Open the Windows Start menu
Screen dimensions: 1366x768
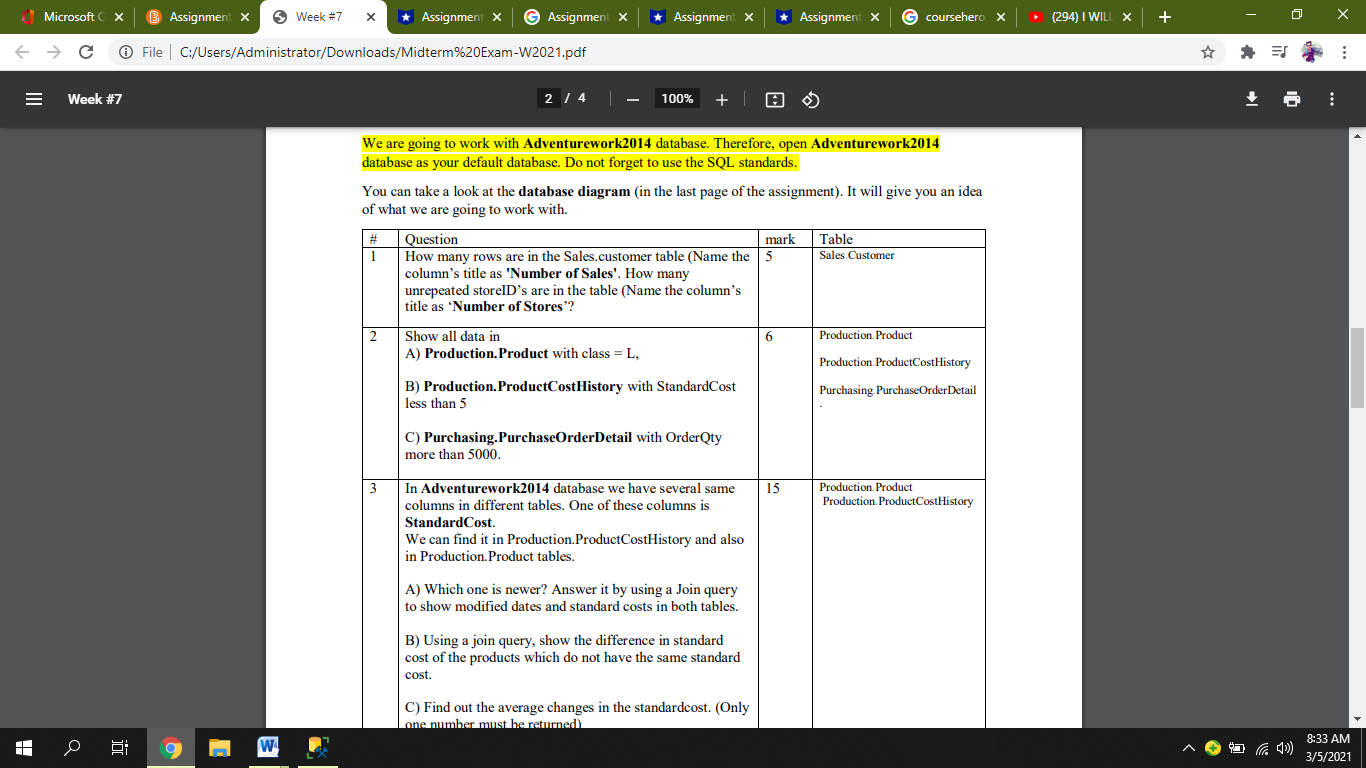[24, 747]
